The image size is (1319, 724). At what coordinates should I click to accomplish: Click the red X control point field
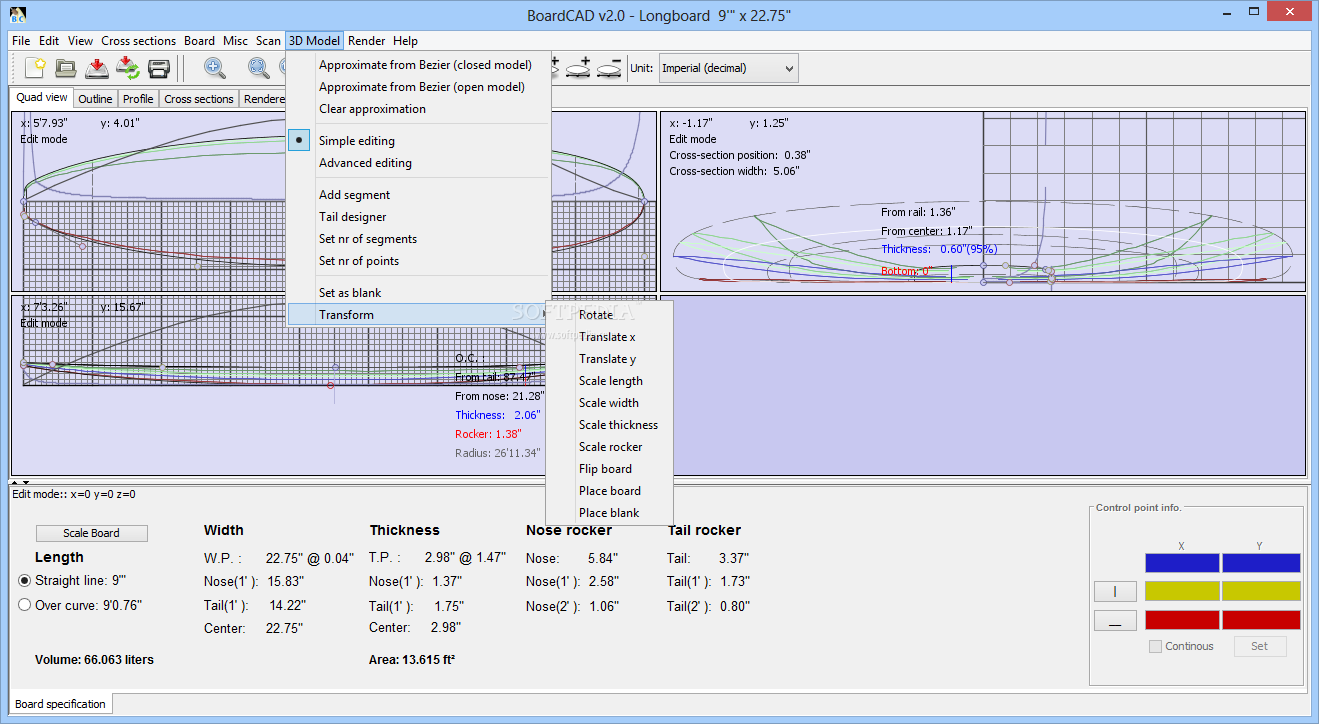click(1182, 620)
